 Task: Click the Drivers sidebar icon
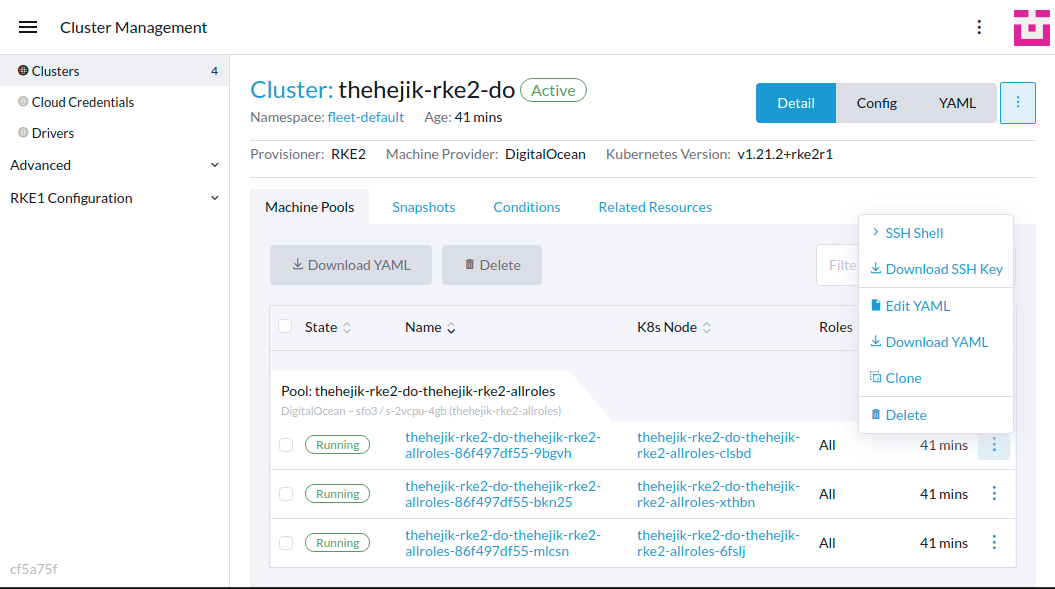tap(22, 132)
